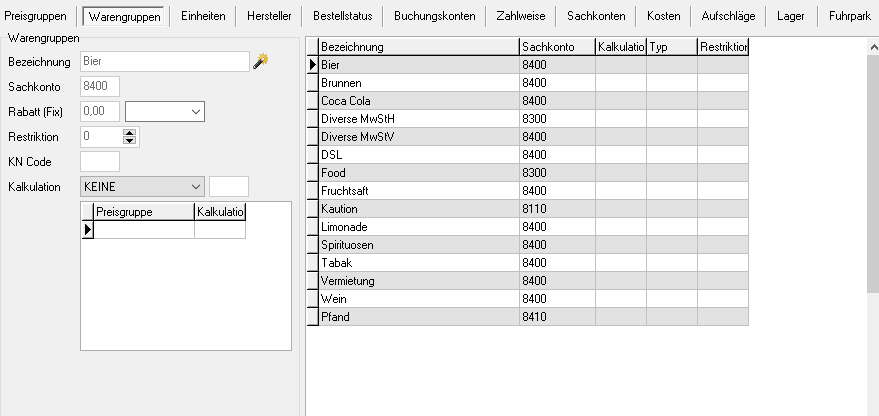
Task: Switch to the Preisgruppen tab
Action: click(x=36, y=16)
